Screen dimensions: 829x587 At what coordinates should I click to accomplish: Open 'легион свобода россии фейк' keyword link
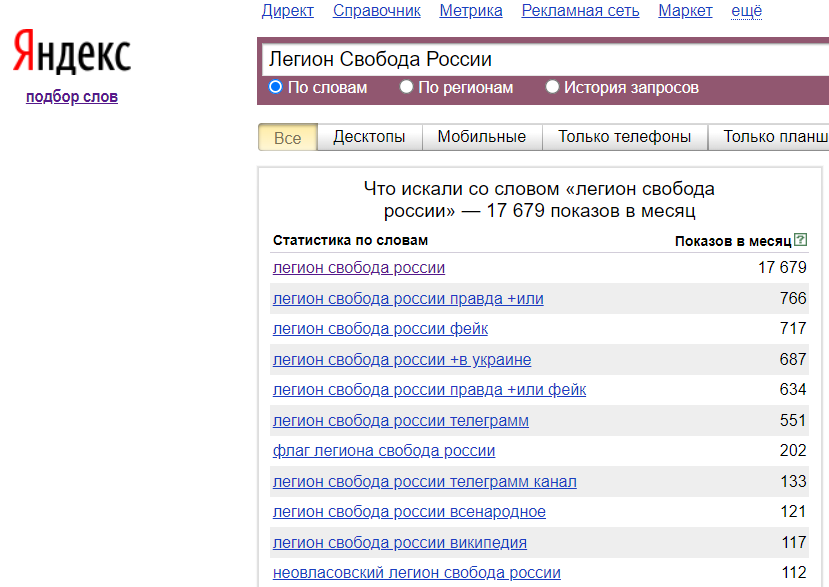[380, 329]
